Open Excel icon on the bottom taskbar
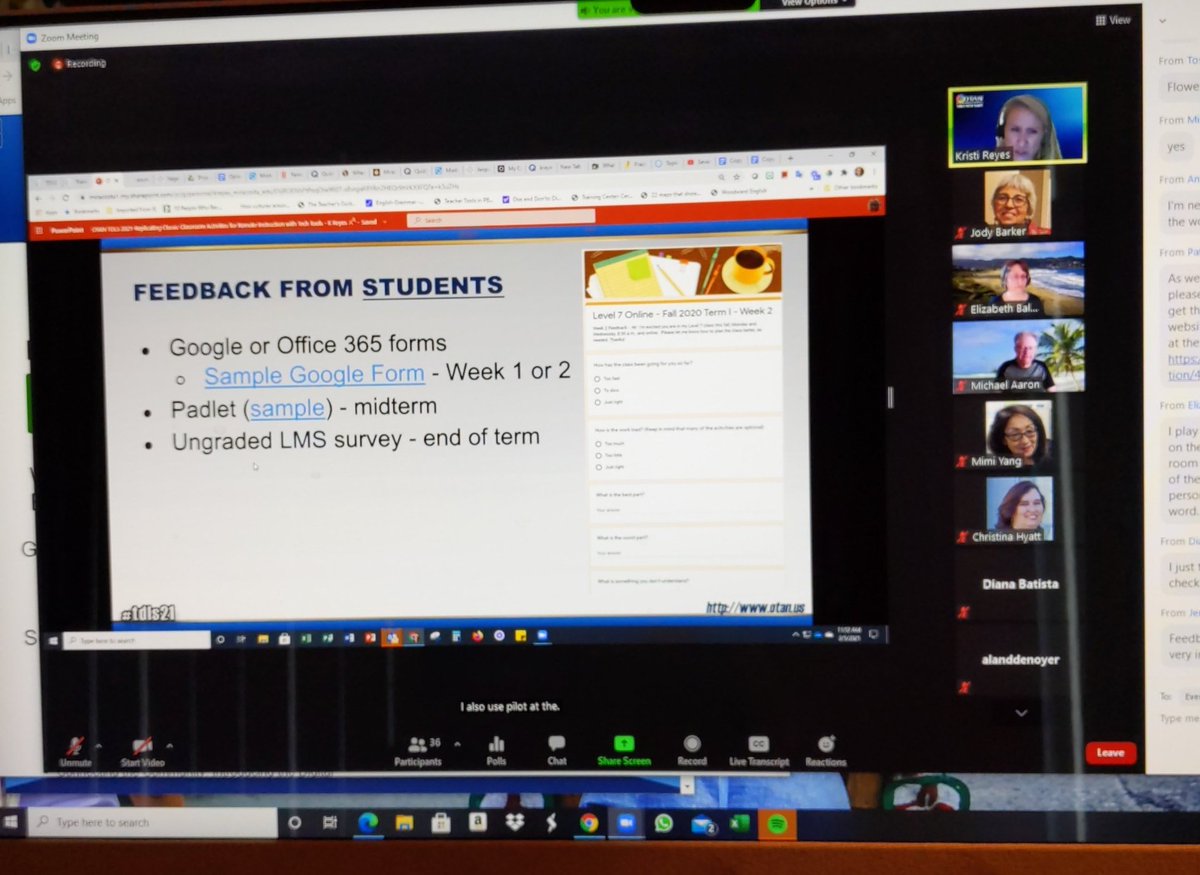The height and width of the screenshot is (875, 1200). pyautogui.click(x=739, y=822)
